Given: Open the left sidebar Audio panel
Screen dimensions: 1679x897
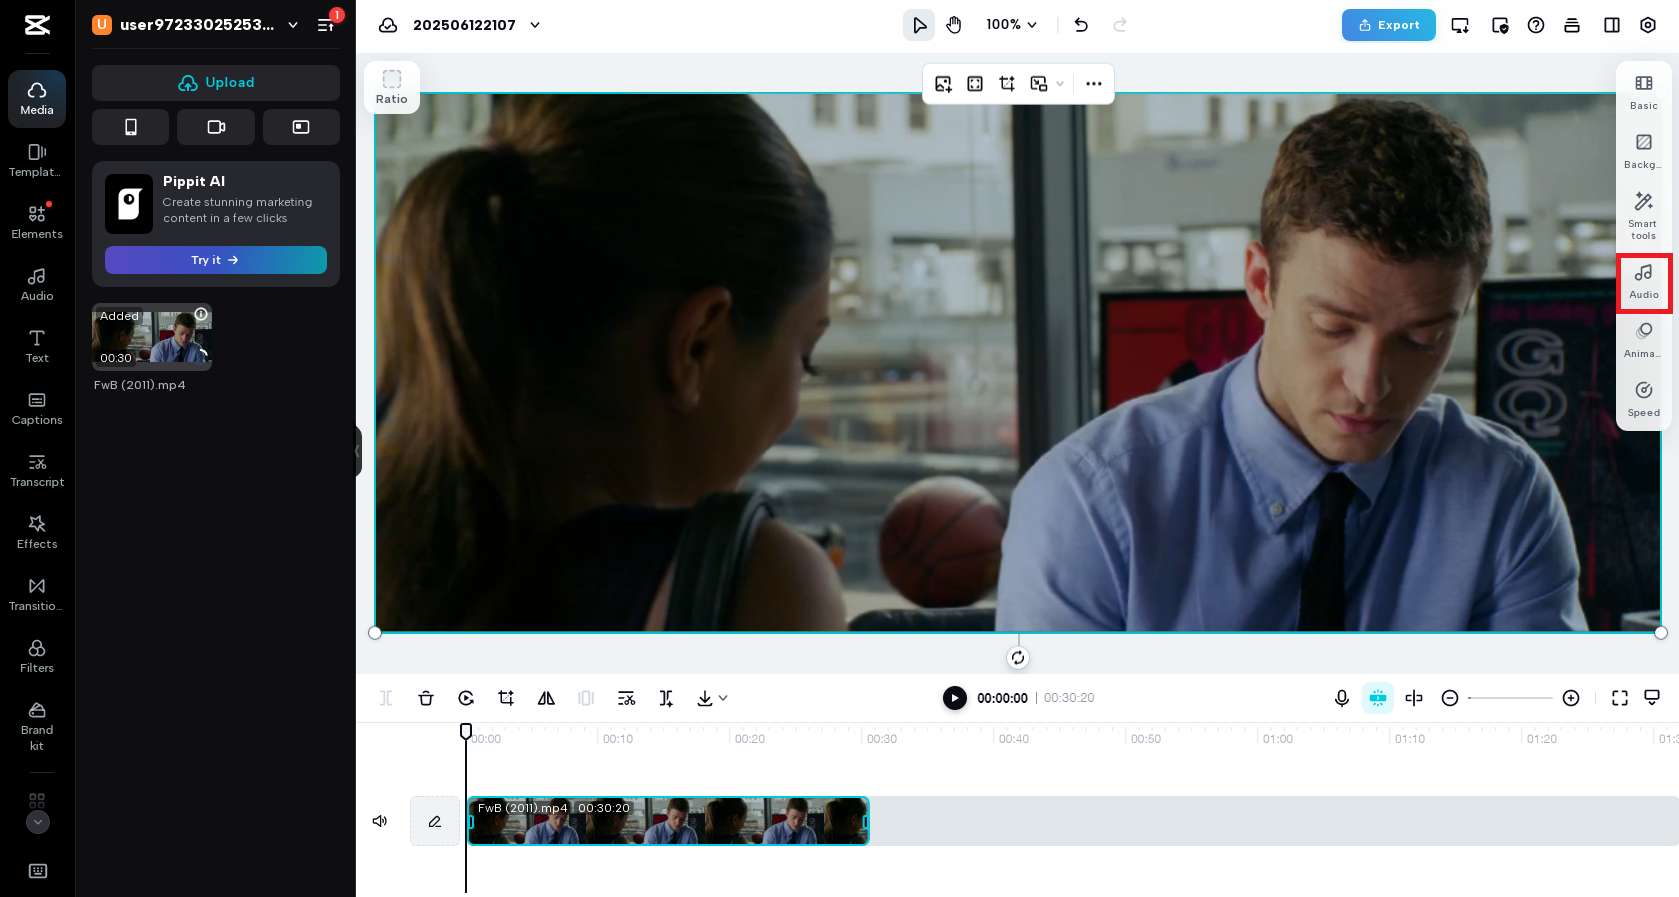Looking at the screenshot, I should point(37,284).
